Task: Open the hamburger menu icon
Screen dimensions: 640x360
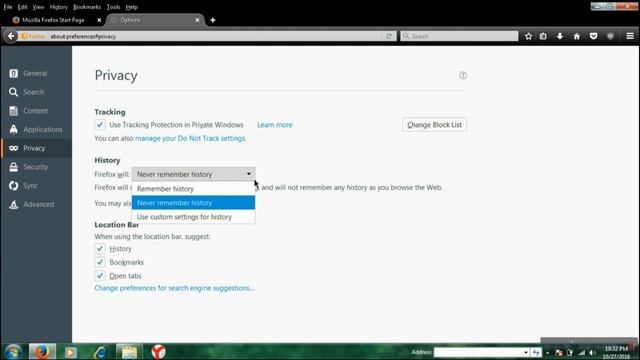Action: (x=630, y=36)
